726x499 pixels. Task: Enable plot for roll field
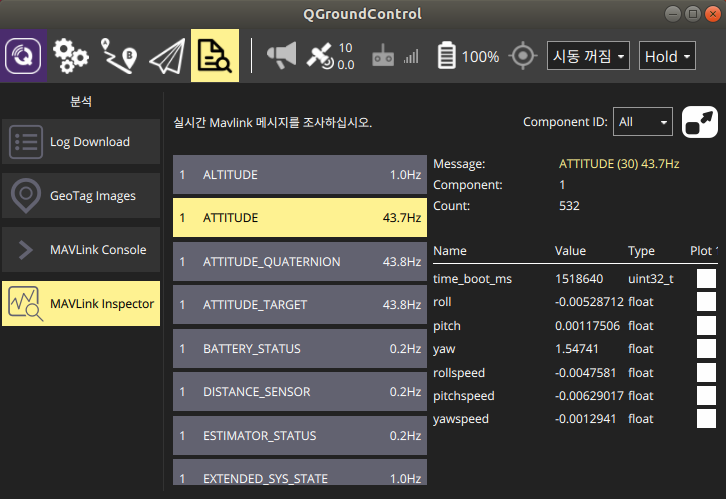click(706, 302)
